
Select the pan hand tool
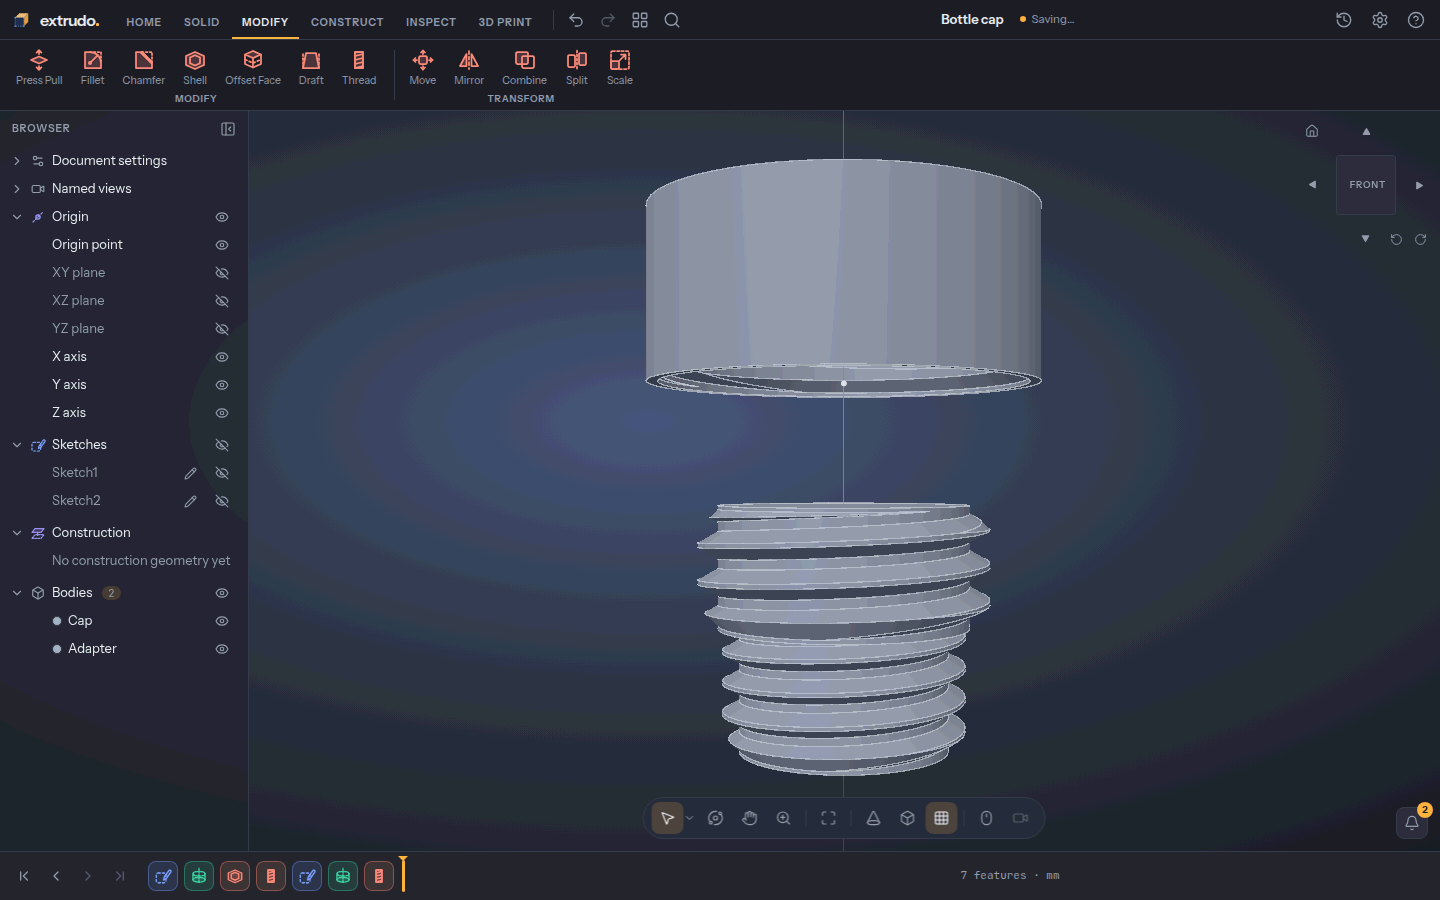(750, 818)
